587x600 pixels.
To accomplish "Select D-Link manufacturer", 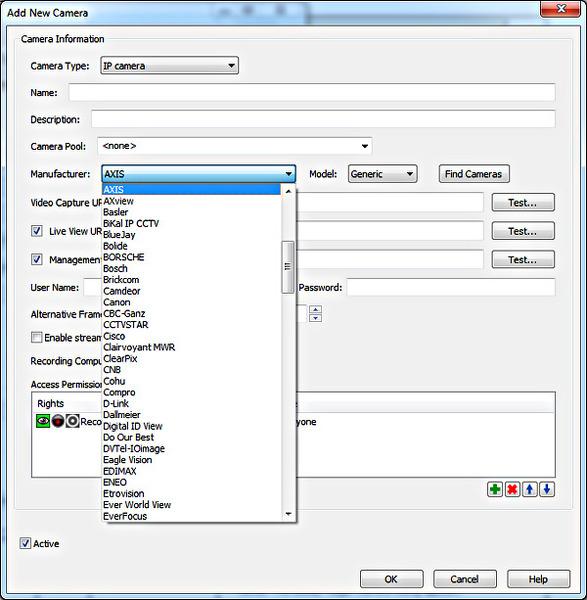I will point(191,403).
